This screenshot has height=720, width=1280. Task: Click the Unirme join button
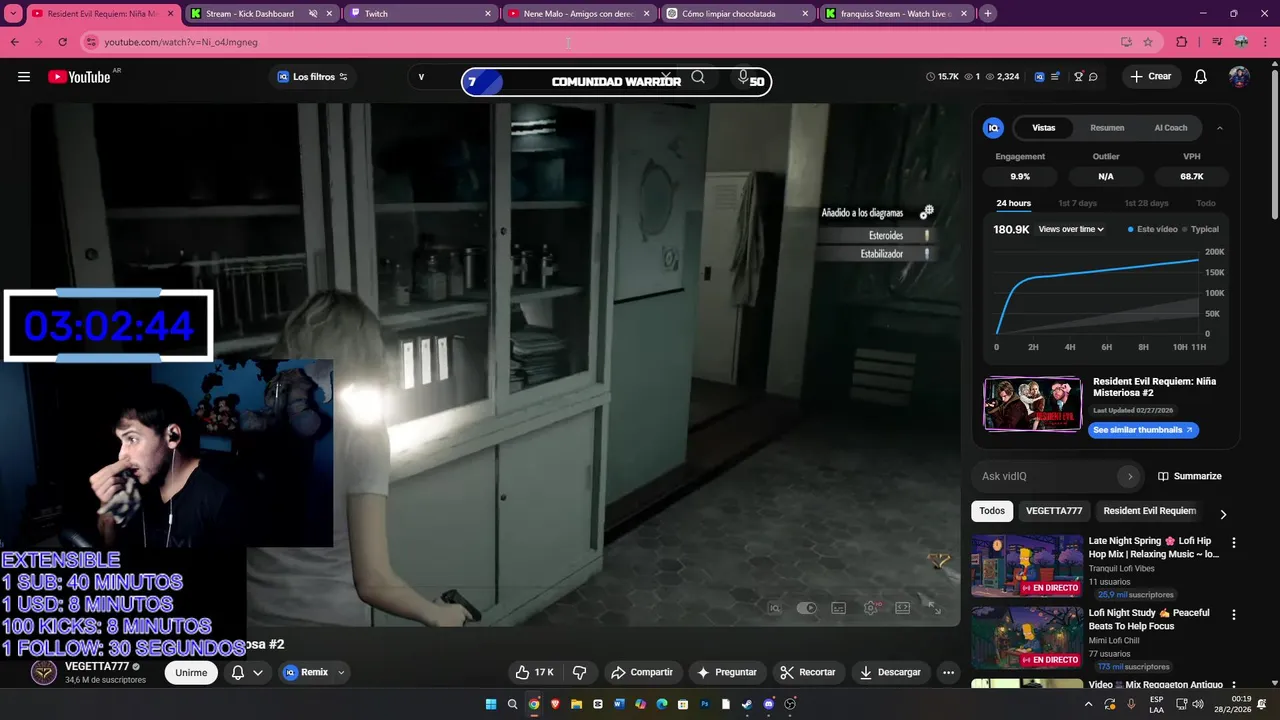[x=191, y=672]
